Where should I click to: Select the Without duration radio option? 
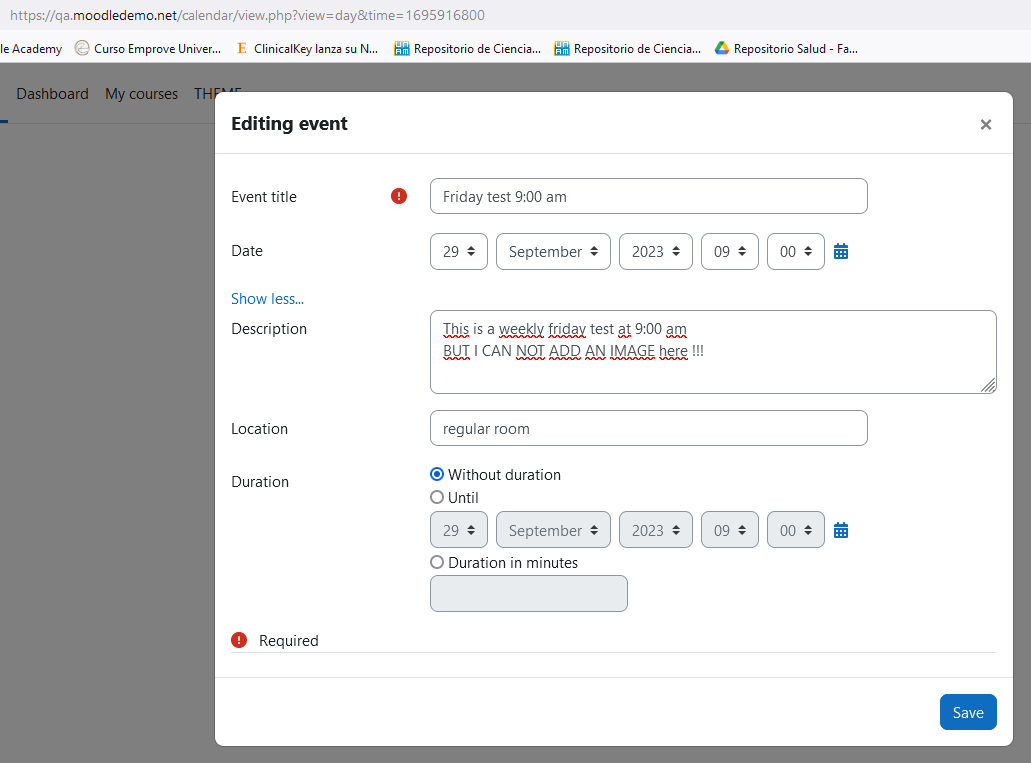click(x=437, y=474)
